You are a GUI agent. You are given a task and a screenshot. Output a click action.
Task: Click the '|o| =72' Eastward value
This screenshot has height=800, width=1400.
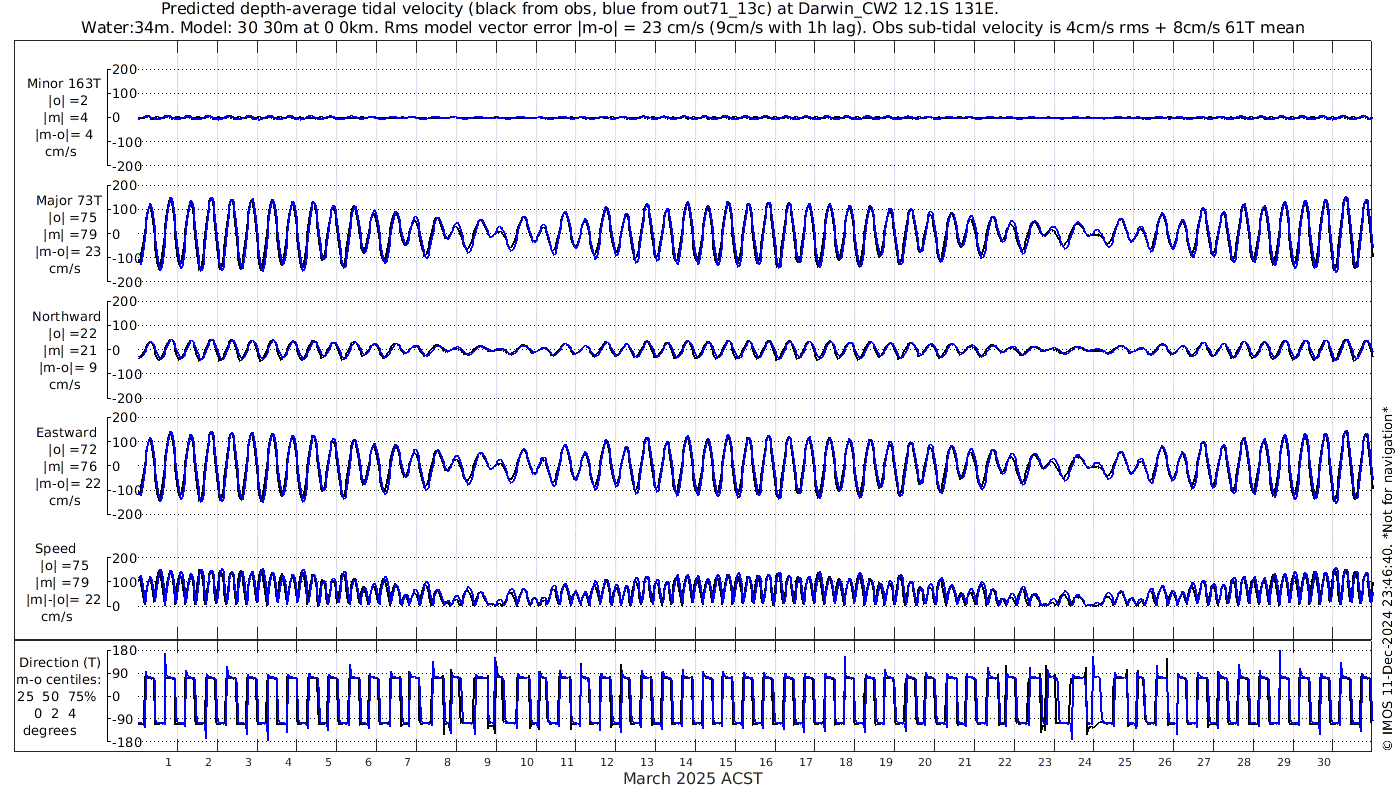pyautogui.click(x=73, y=450)
